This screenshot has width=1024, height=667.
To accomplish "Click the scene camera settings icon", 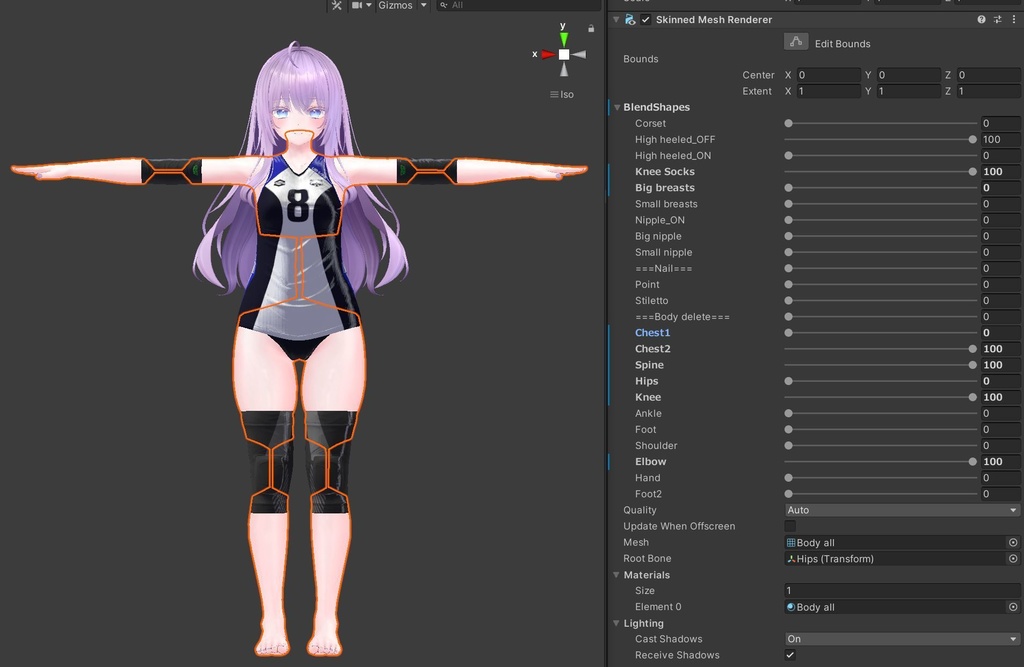I will (x=357, y=5).
